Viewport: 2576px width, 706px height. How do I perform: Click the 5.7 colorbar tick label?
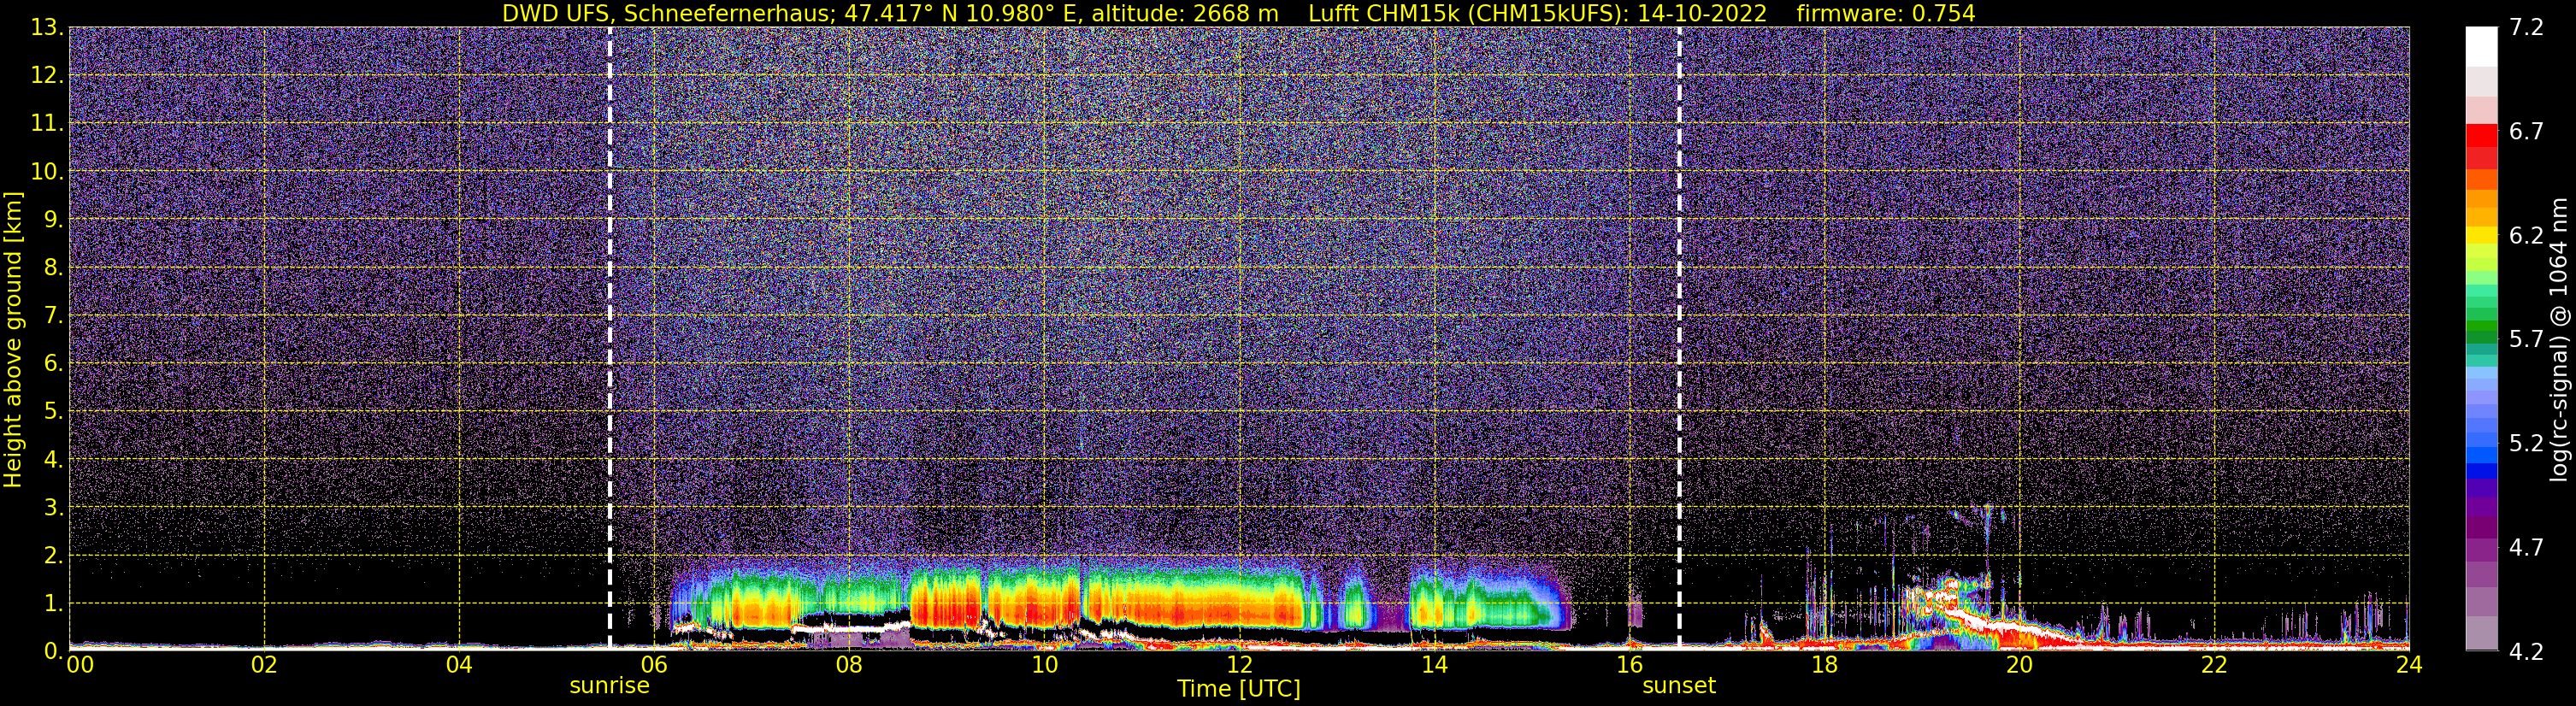click(2526, 340)
